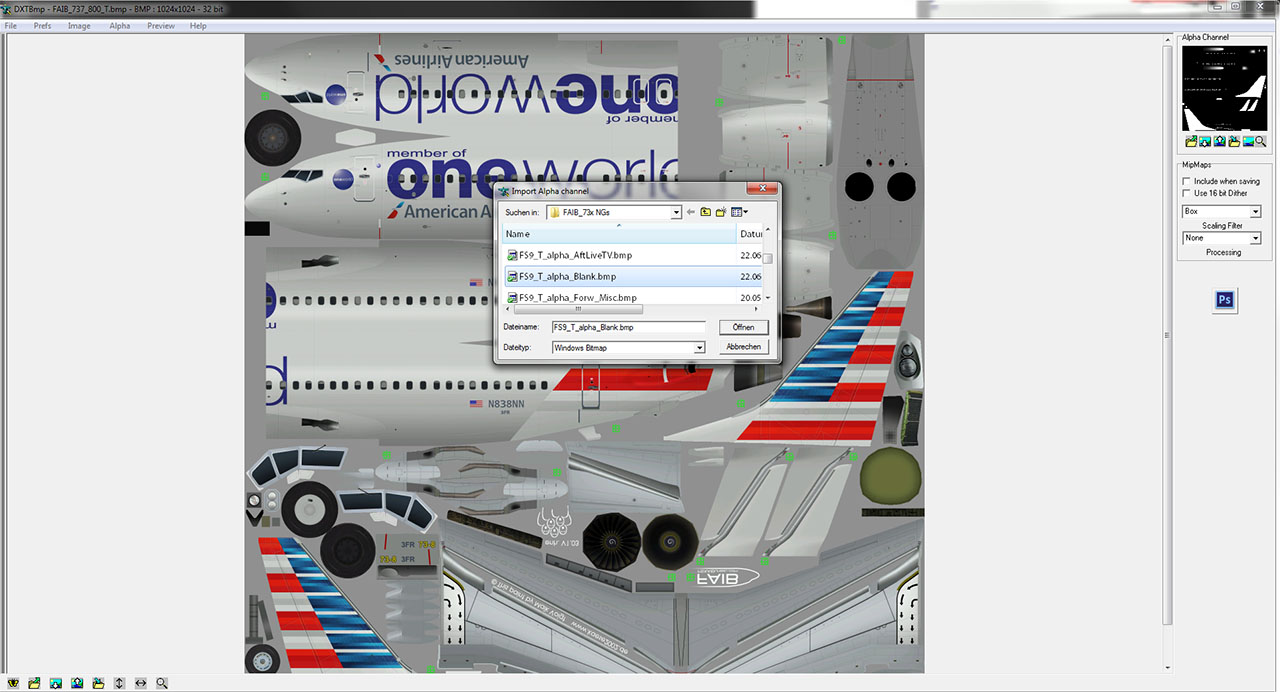Click the Öffnen button
The width and height of the screenshot is (1280, 692).
click(743, 327)
